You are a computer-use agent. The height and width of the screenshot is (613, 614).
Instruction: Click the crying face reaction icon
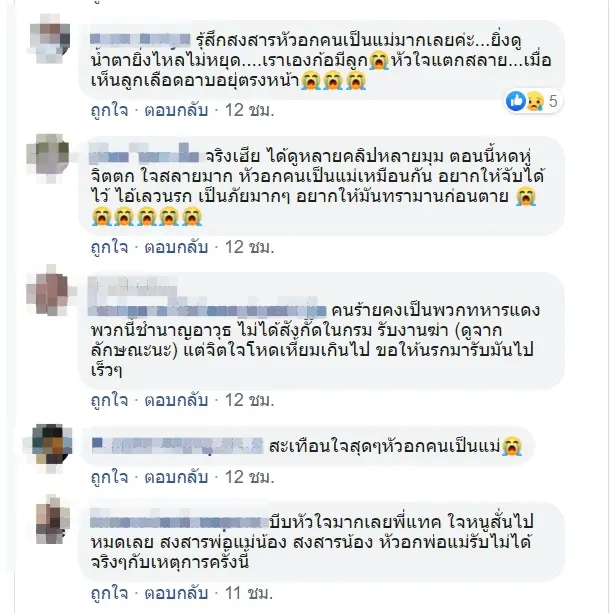[x=535, y=101]
